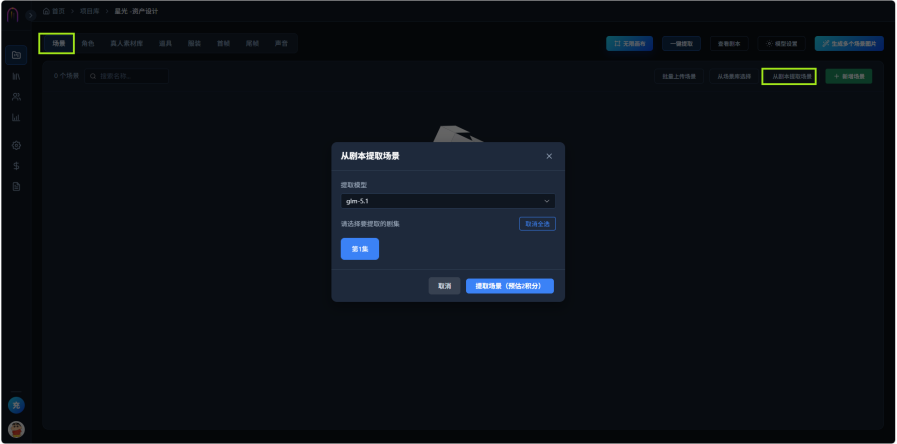Click the sidebar expand arrow near logo

click(30, 15)
